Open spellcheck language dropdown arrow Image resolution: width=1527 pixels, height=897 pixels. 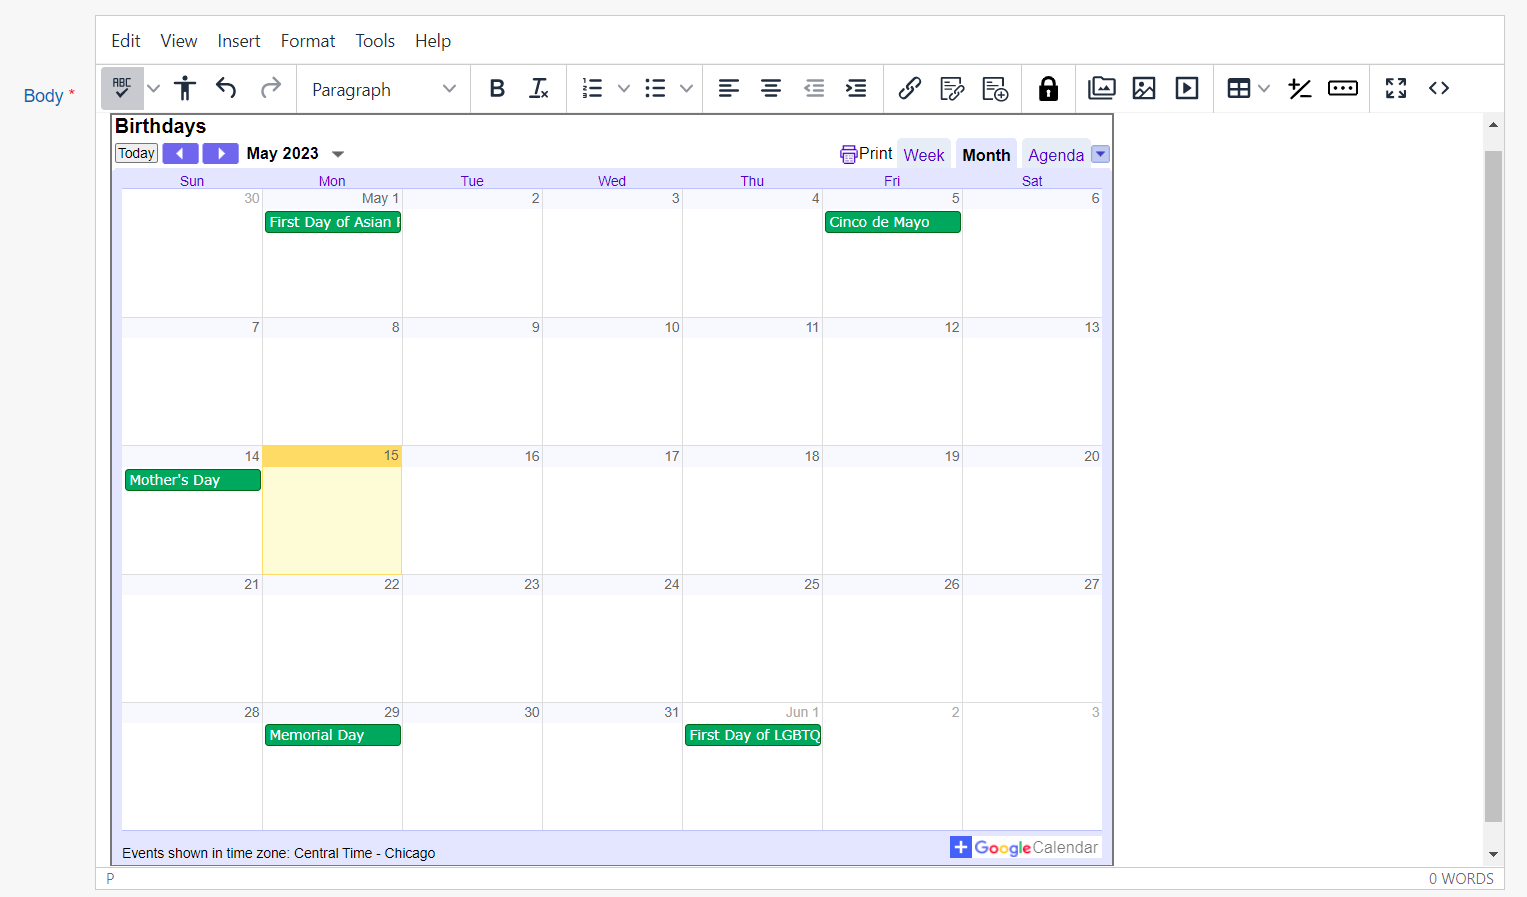point(153,88)
